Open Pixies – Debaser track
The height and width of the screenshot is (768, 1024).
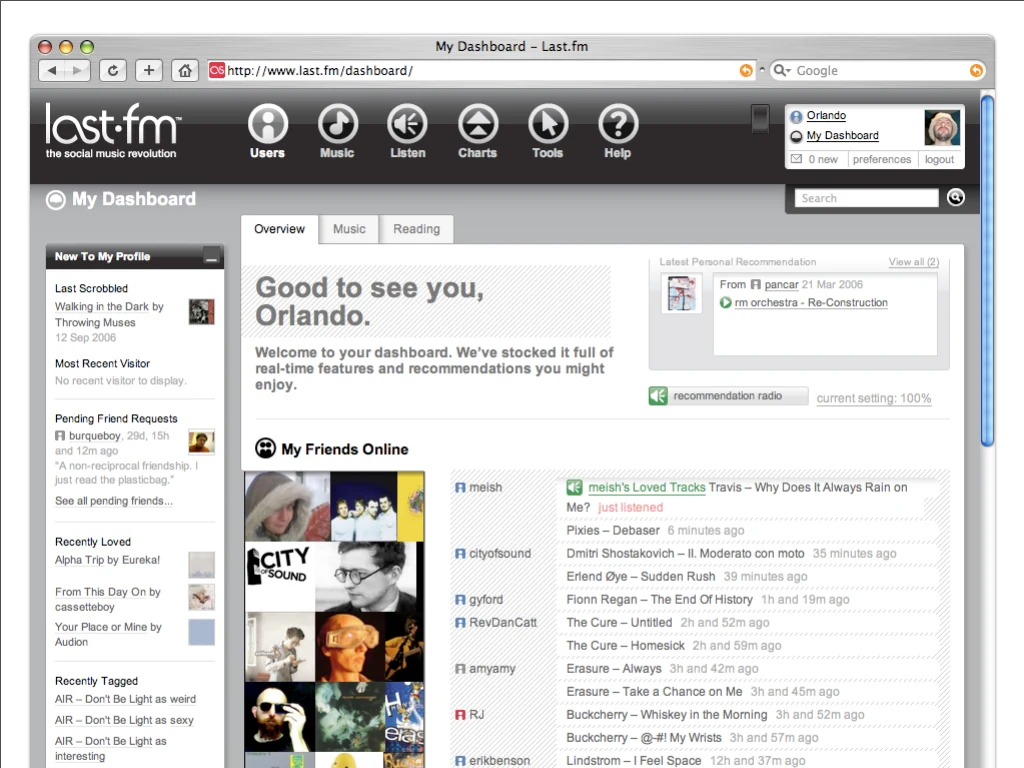(613, 530)
